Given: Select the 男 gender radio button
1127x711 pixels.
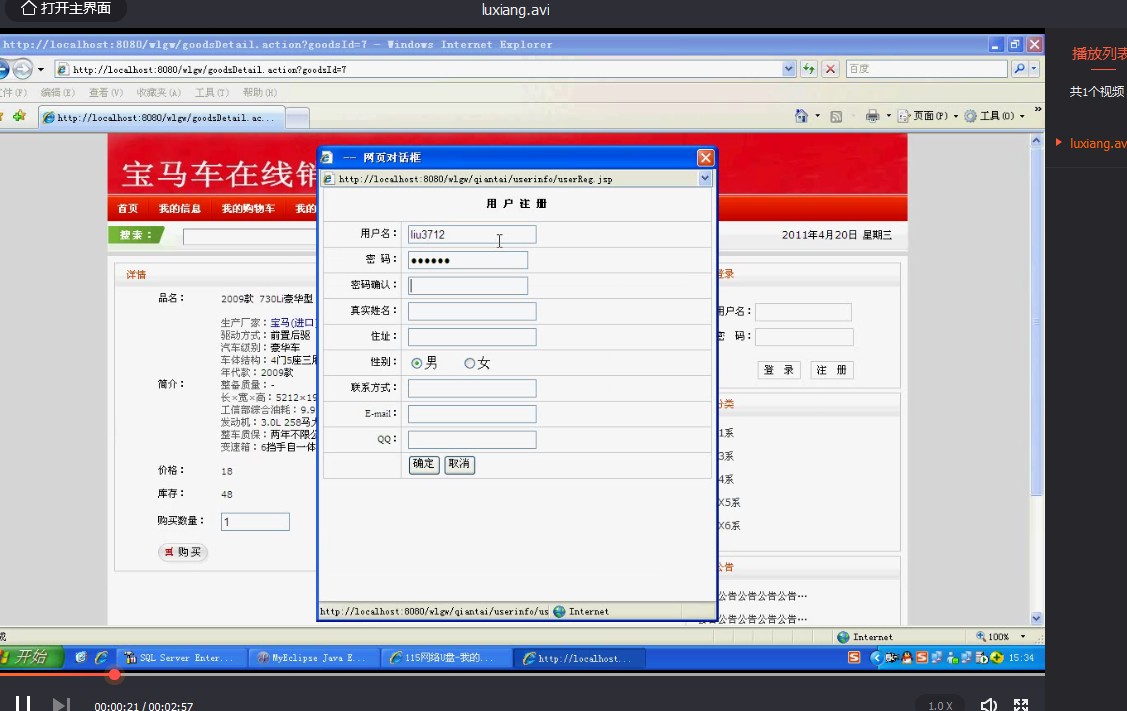Looking at the screenshot, I should (x=416, y=363).
